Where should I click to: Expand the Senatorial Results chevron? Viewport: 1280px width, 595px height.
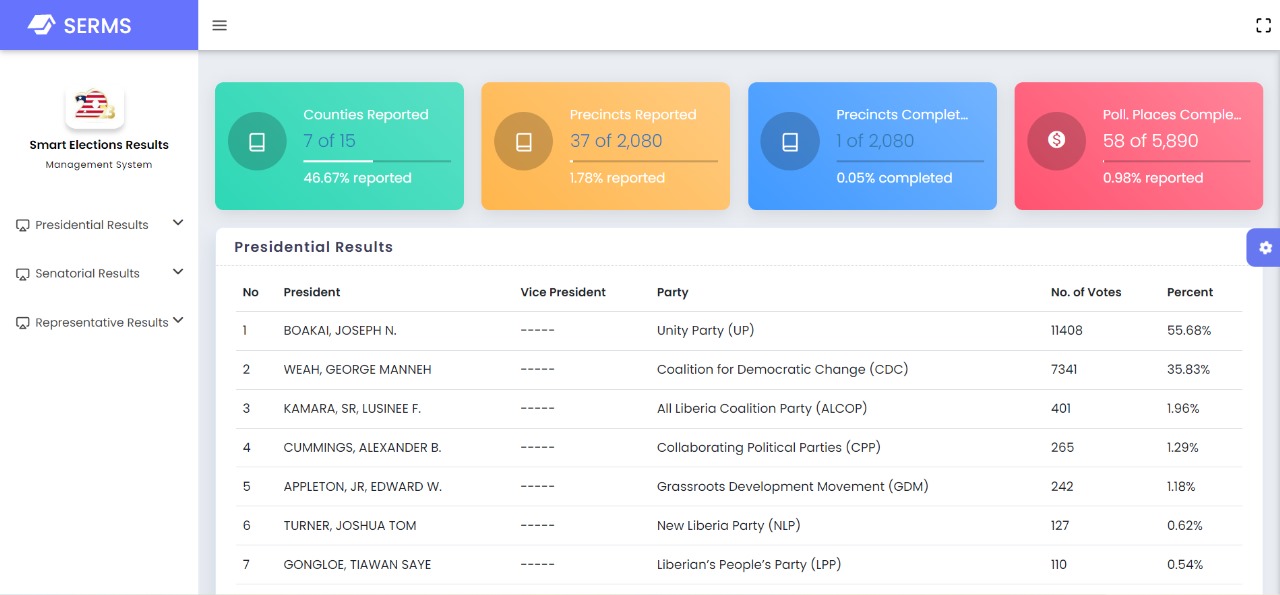(178, 271)
